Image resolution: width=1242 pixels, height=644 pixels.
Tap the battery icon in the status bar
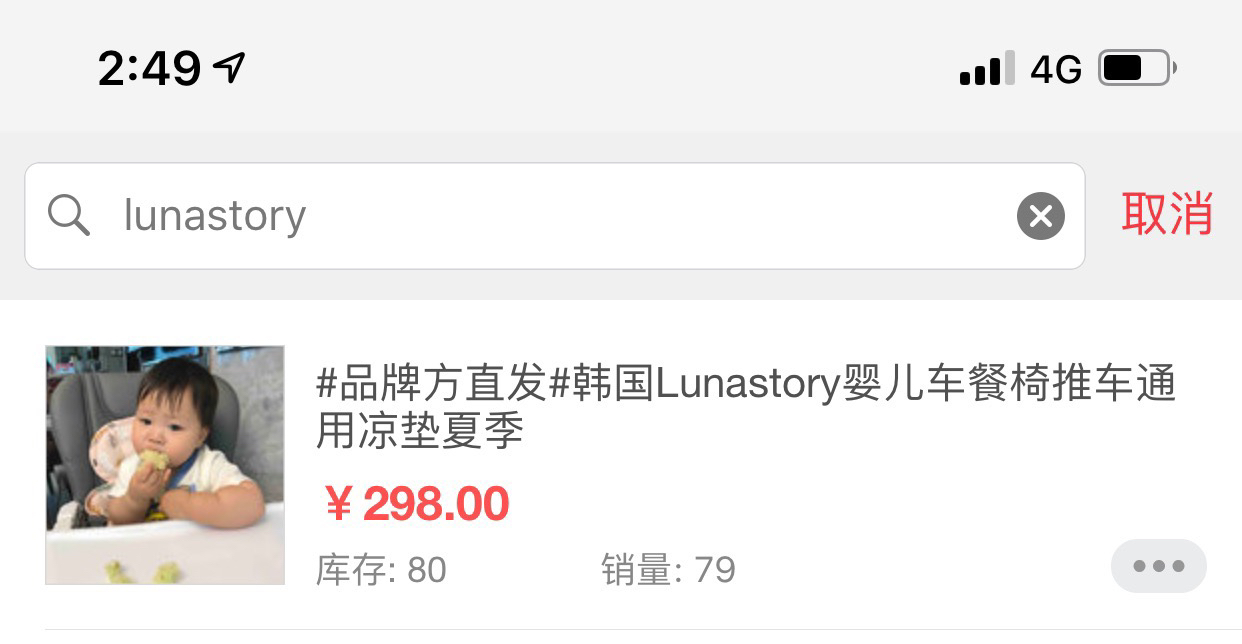tap(1137, 68)
